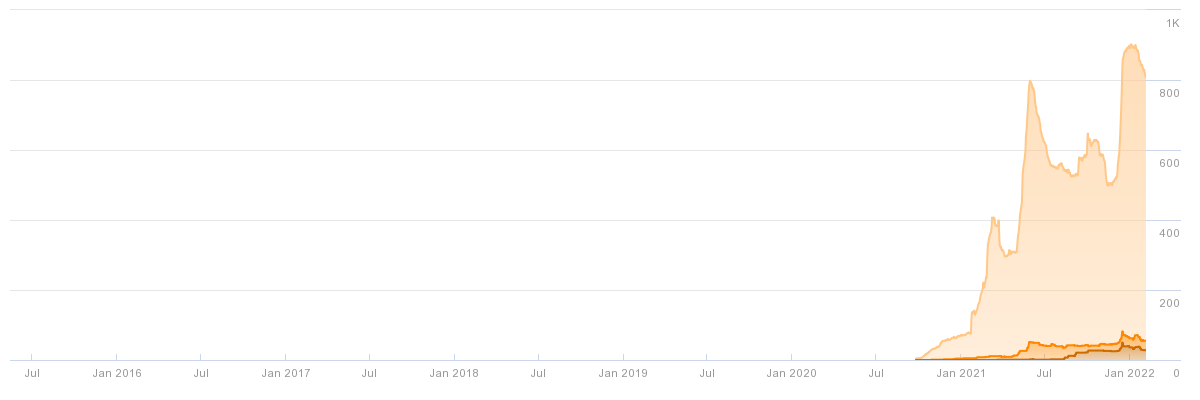Click the Jan 2018 axis label
Image resolution: width=1200 pixels, height=400 pixels.
tap(454, 373)
